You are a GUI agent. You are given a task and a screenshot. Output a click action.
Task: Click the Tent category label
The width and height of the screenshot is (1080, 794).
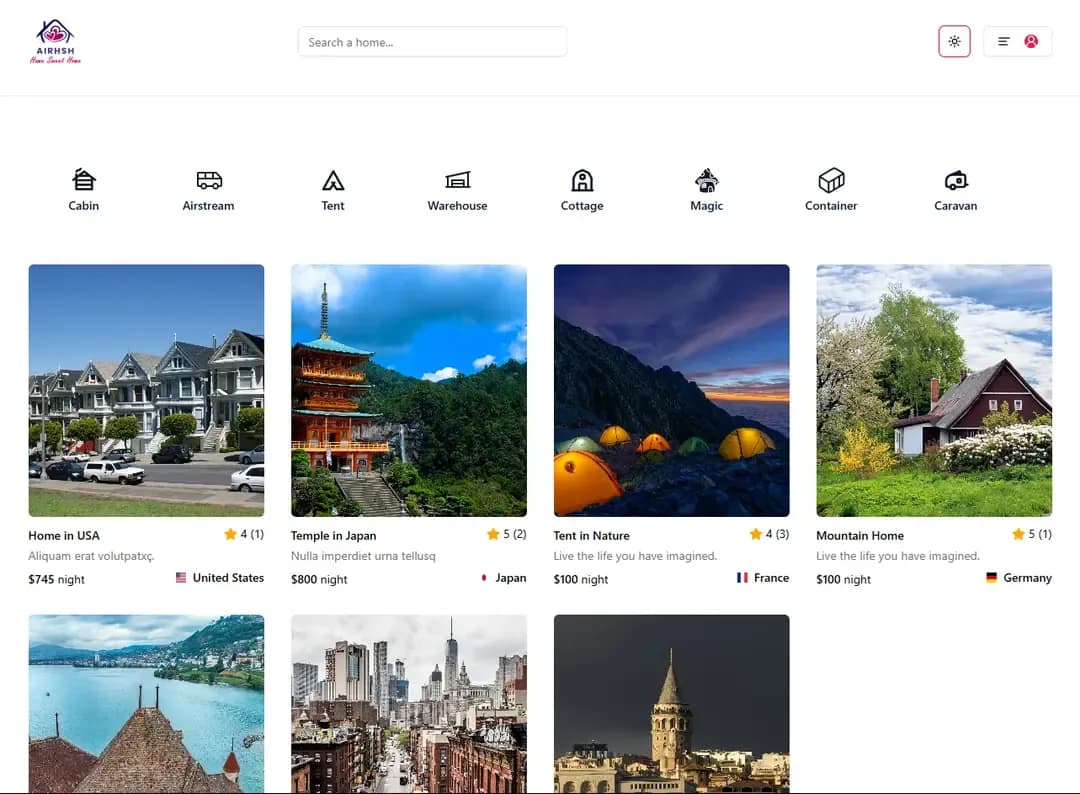pos(333,206)
